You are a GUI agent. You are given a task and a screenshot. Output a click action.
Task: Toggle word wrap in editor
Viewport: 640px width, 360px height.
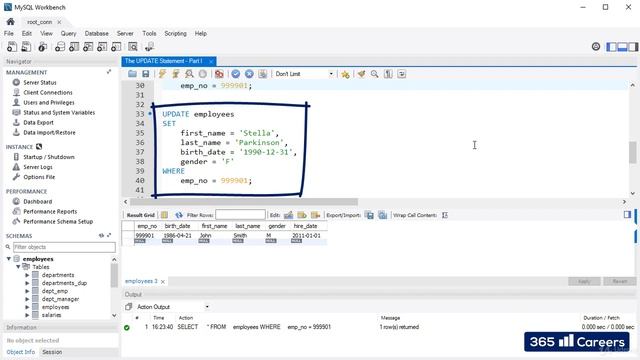(x=402, y=74)
